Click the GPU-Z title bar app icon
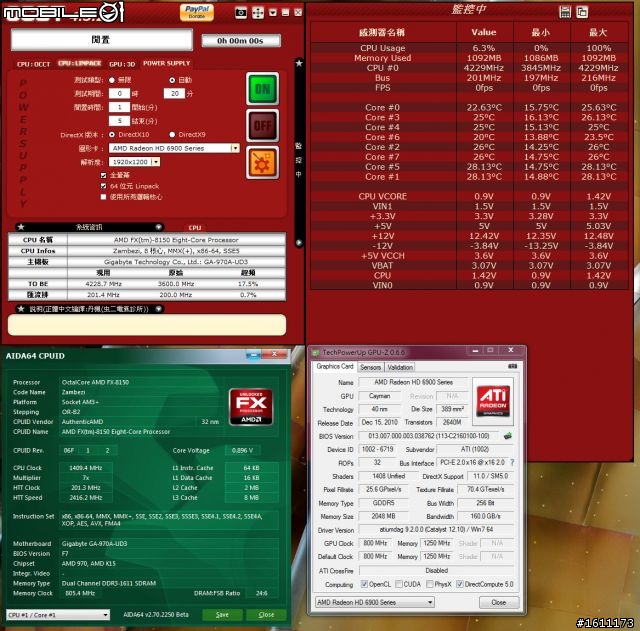Viewport: 640px width, 631px height. 316,352
